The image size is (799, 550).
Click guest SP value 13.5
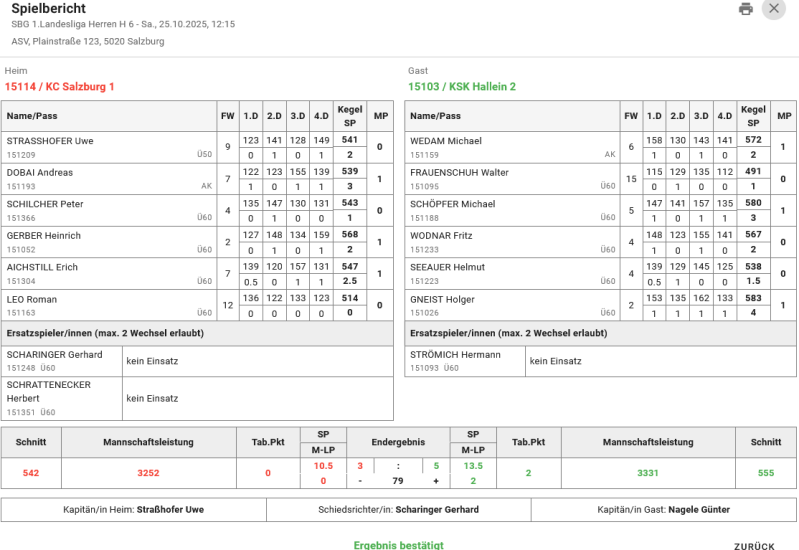(473, 466)
